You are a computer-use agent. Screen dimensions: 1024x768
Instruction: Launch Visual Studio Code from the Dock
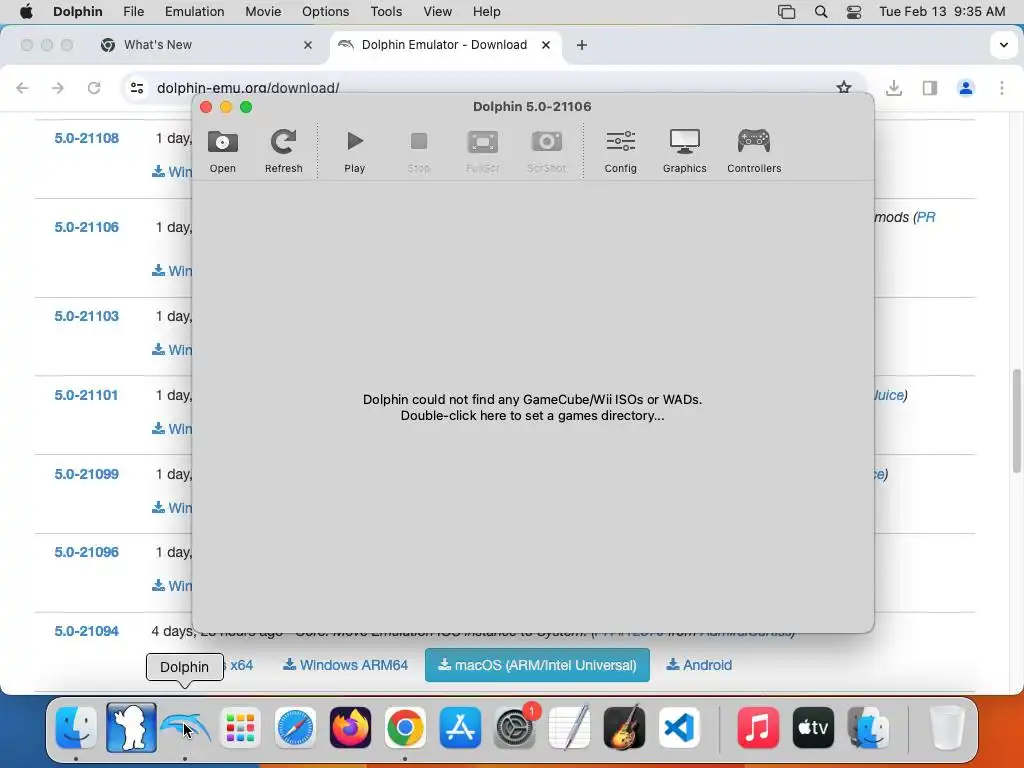pos(679,728)
